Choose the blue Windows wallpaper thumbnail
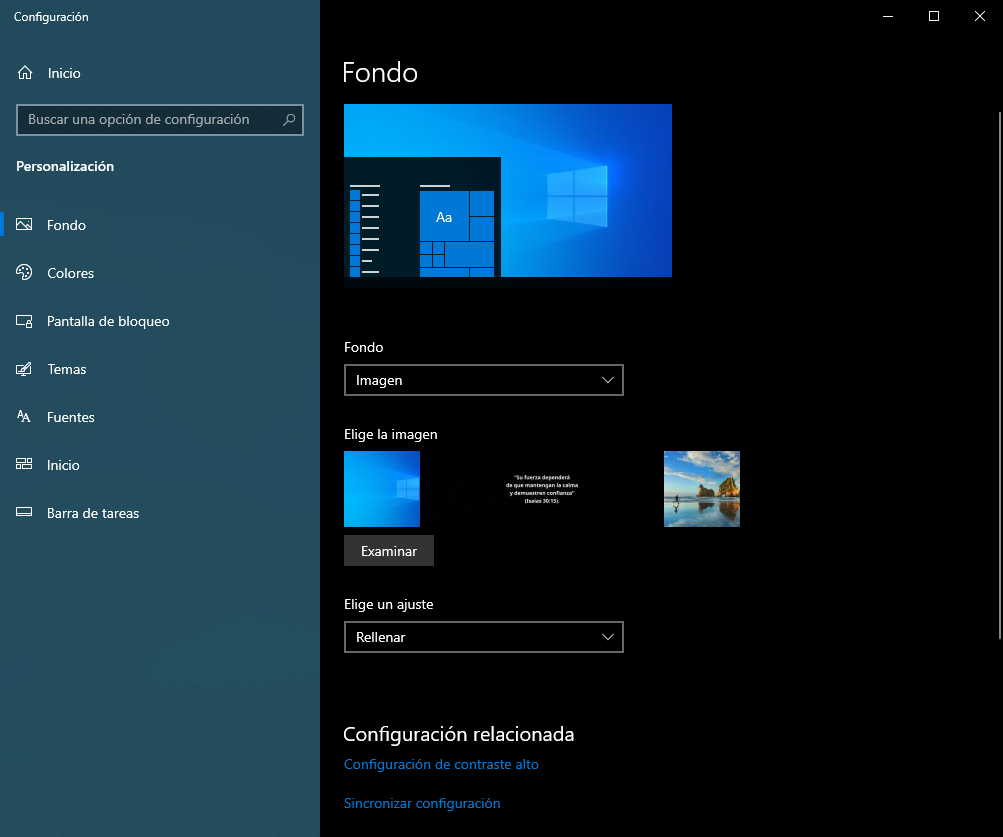Image resolution: width=1003 pixels, height=837 pixels. (x=382, y=489)
